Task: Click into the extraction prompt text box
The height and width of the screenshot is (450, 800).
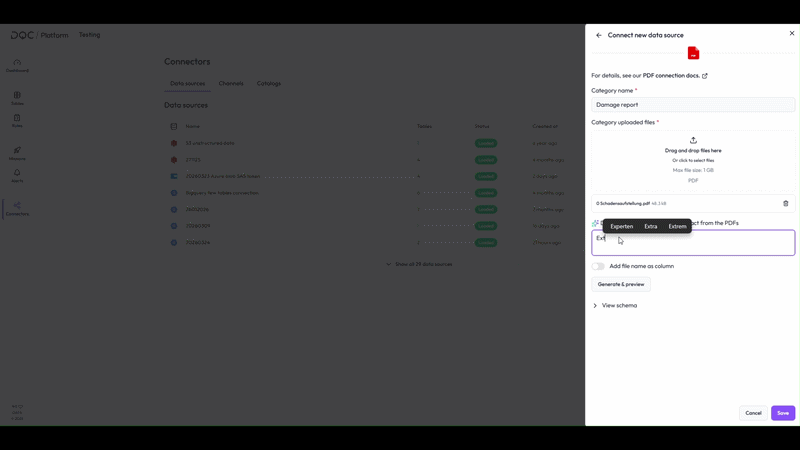Action: tap(693, 243)
